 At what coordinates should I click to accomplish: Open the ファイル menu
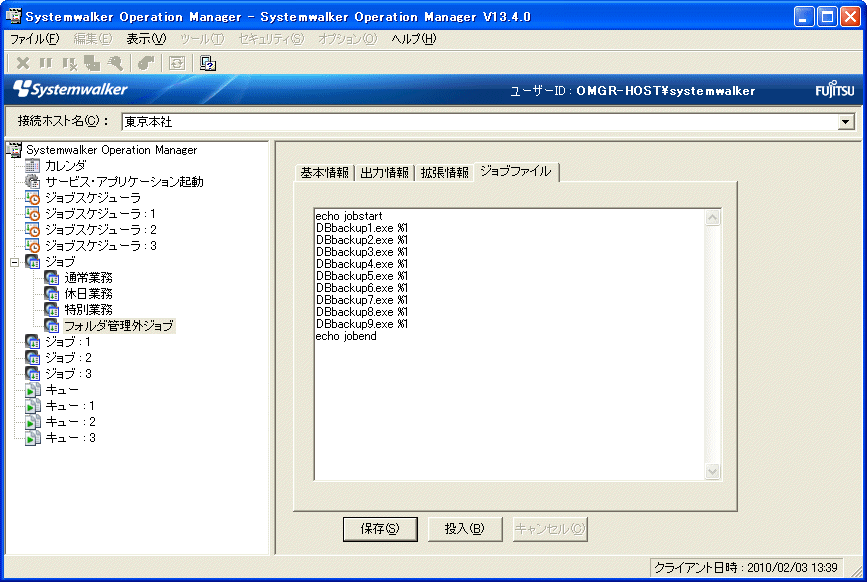(x=34, y=39)
